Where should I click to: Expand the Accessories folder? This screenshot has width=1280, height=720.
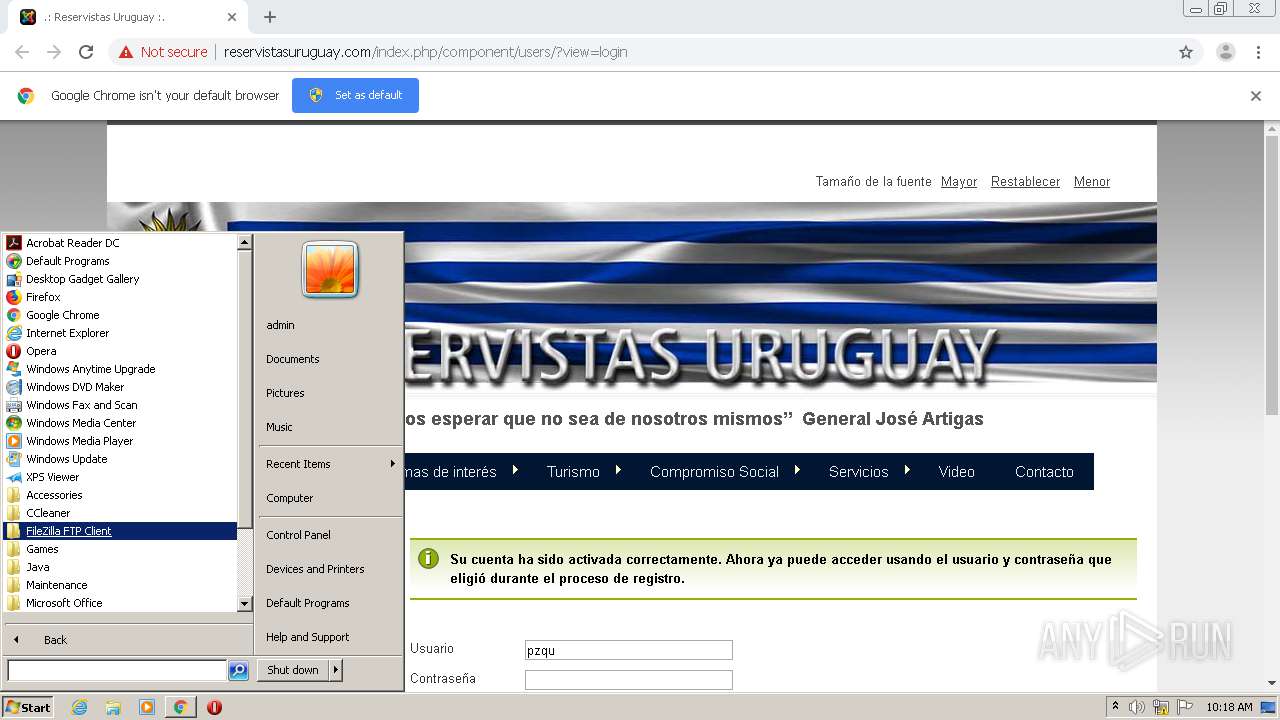coord(54,495)
